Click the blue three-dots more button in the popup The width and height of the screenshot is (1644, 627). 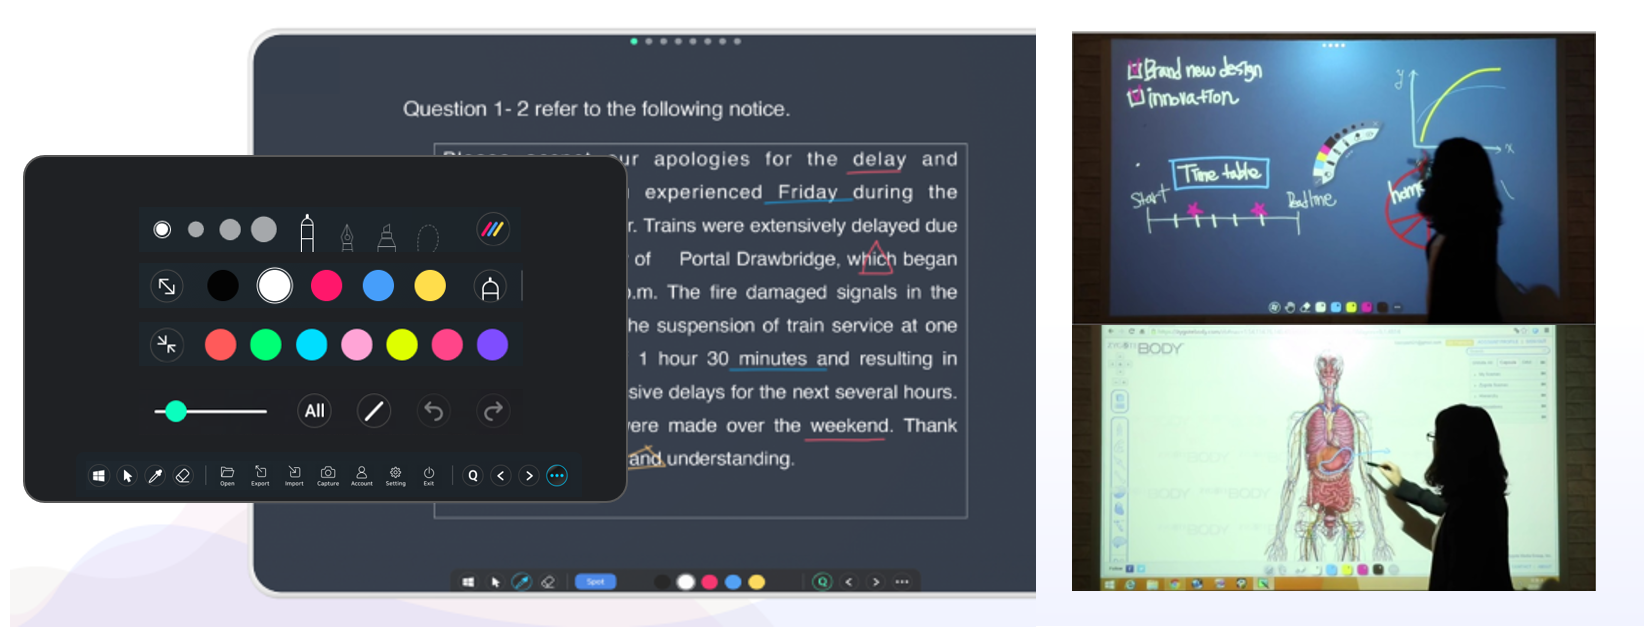[x=557, y=476]
